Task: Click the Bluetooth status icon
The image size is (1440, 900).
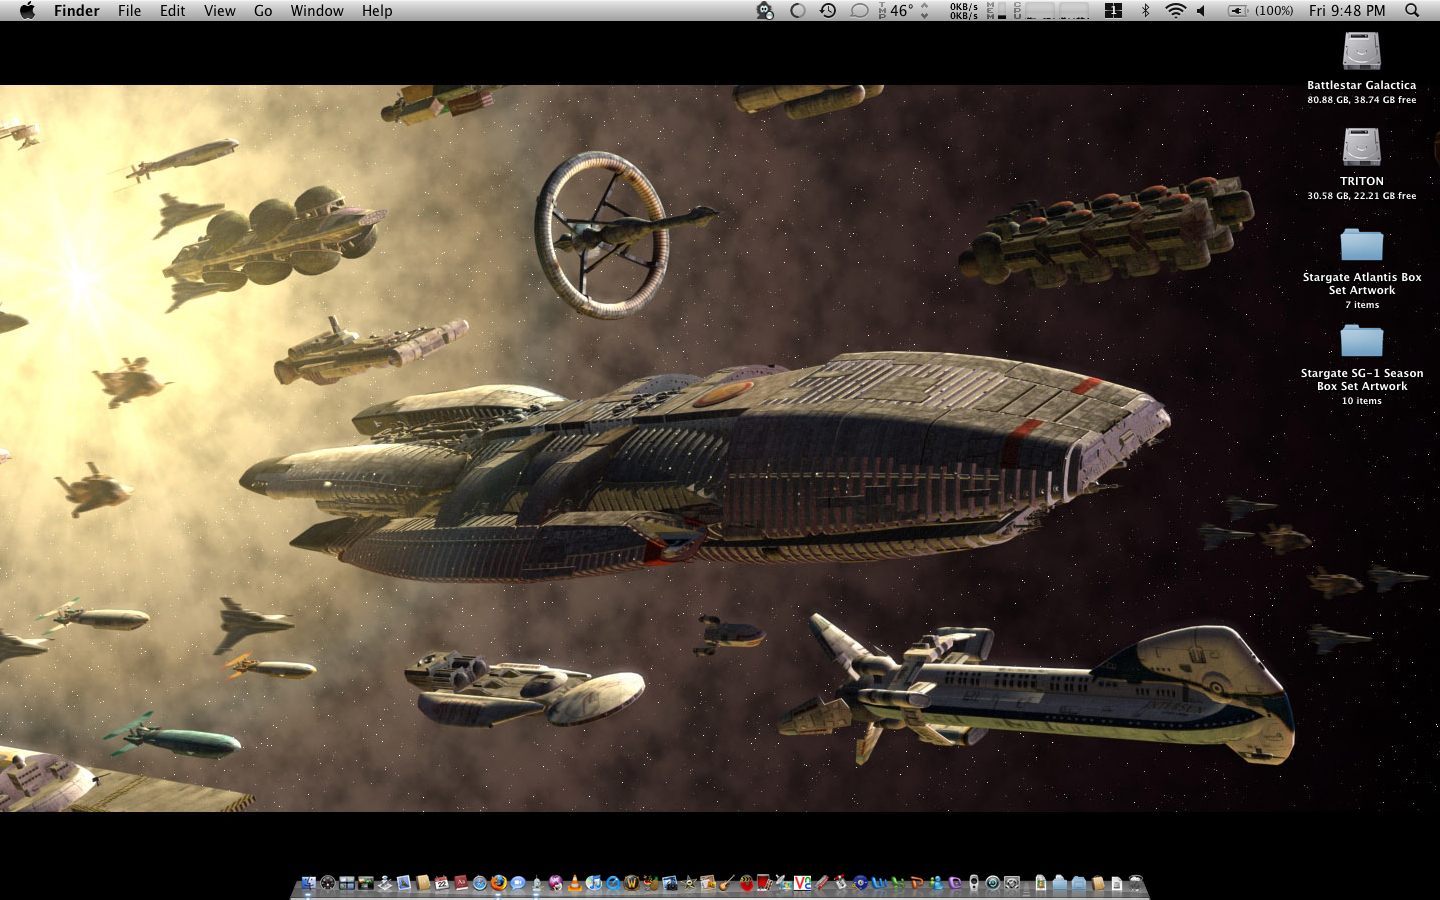Action: pos(1146,11)
